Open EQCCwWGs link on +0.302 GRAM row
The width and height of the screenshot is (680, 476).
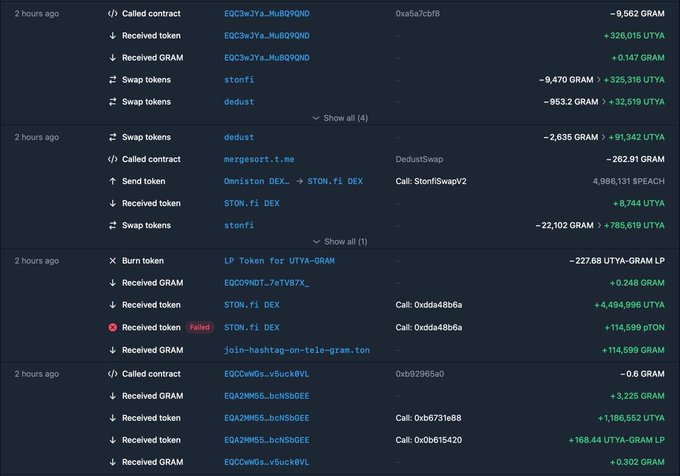pos(267,462)
